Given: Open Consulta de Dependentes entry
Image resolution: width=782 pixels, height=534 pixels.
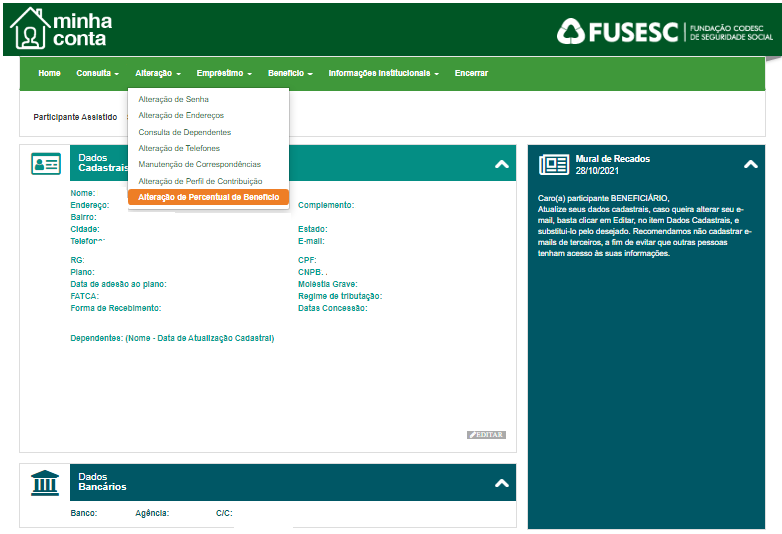Looking at the screenshot, I should point(184,132).
